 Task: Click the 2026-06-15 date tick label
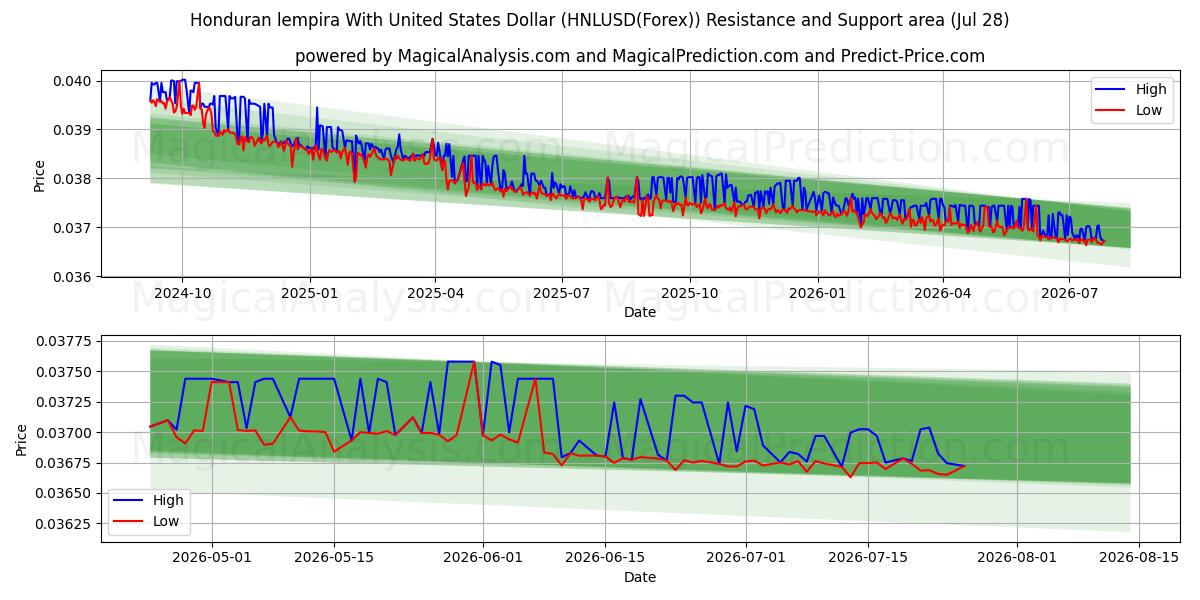(605, 558)
